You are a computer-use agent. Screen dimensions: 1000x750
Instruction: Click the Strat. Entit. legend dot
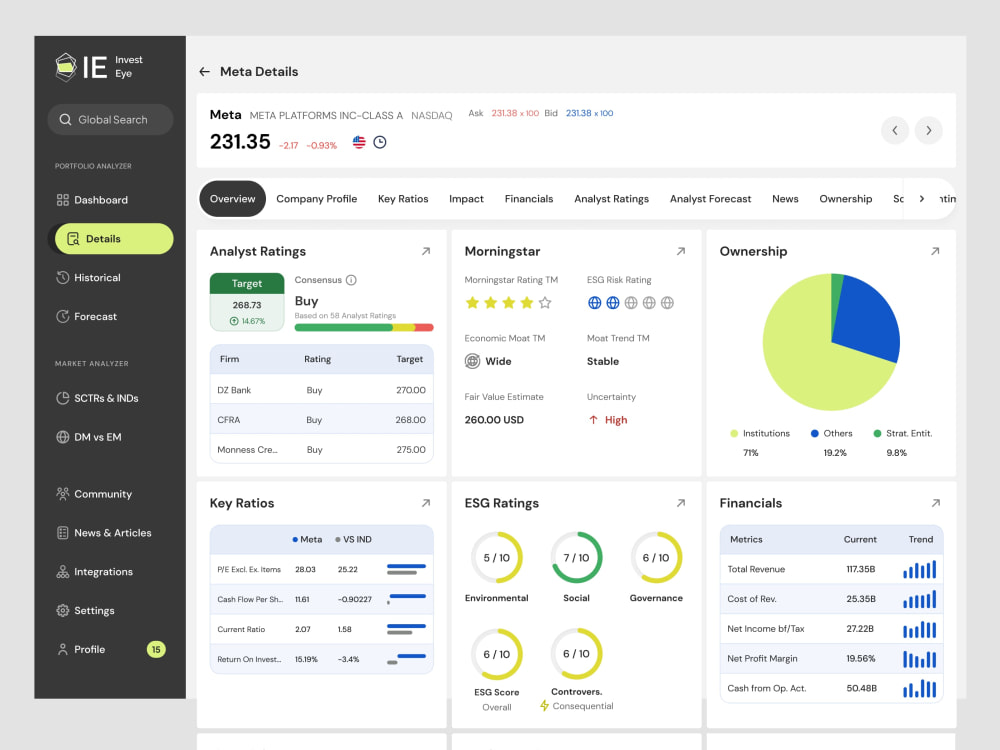(877, 434)
